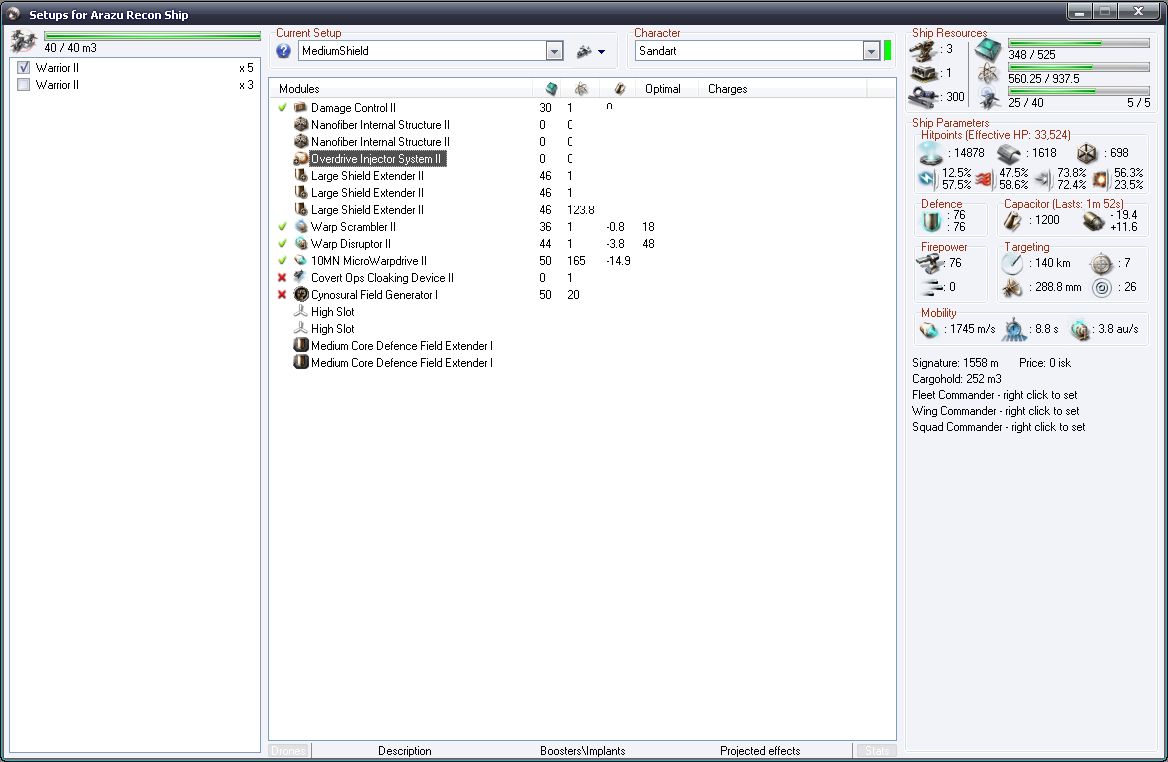1168x762 pixels.
Task: Click Wing Commander right click to set
Action: point(995,411)
